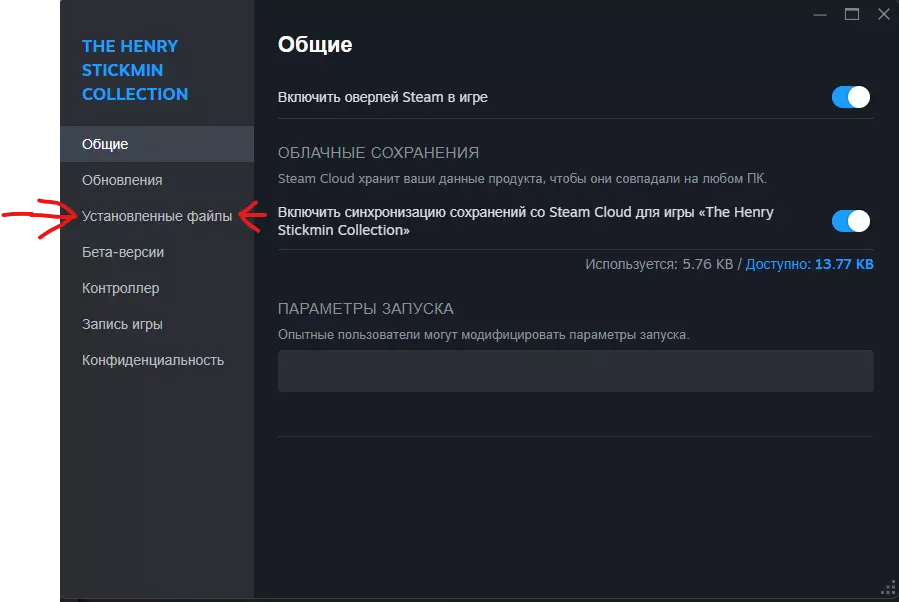This screenshot has height=602, width=899.
Task: Open the Запись игры section
Action: (x=122, y=324)
